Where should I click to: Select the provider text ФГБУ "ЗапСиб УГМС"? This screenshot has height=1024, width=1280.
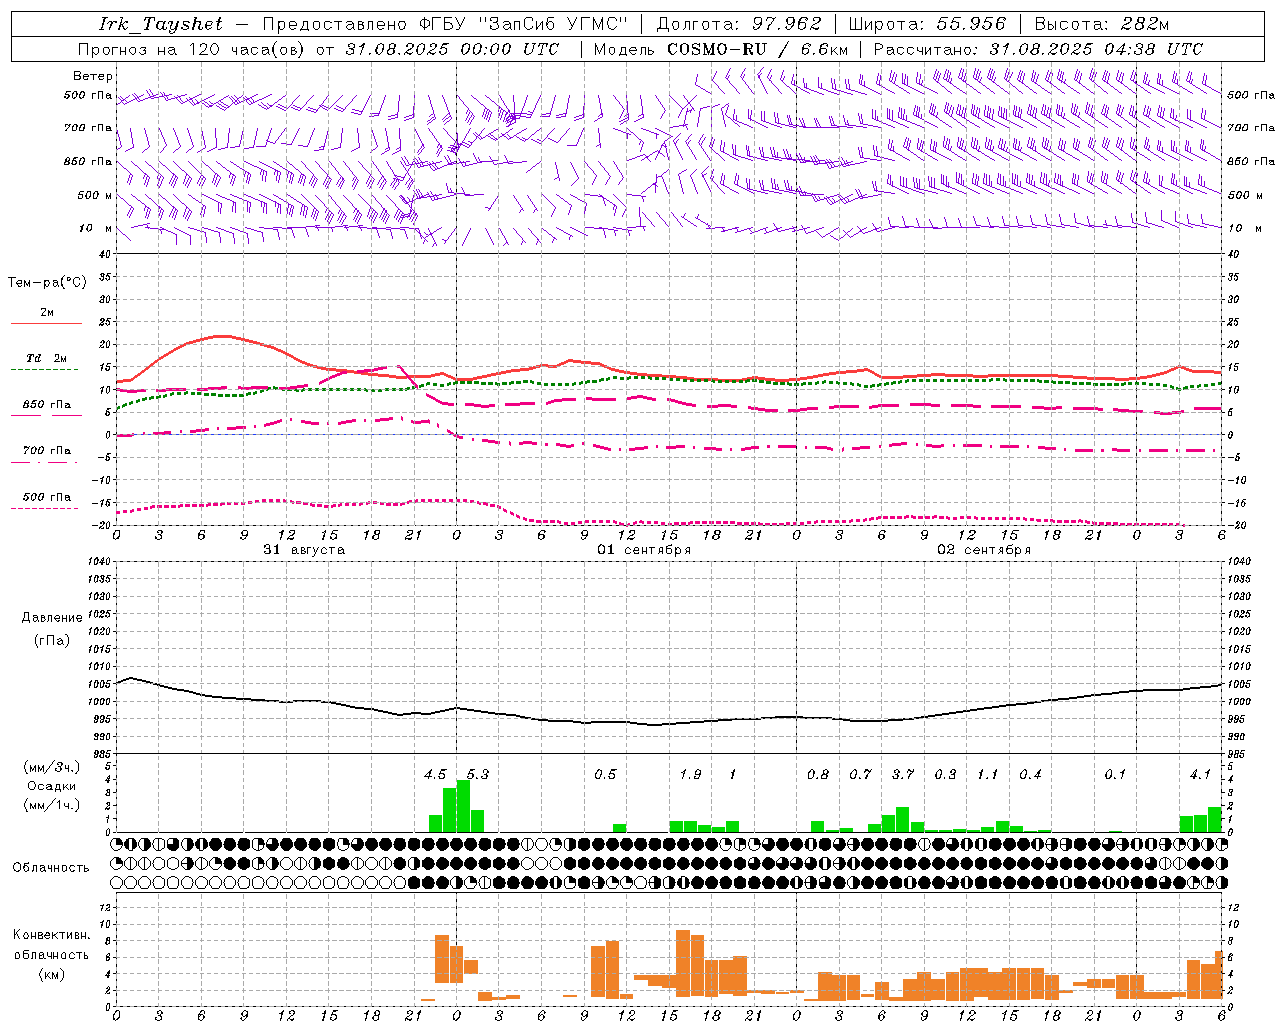[x=525, y=24]
